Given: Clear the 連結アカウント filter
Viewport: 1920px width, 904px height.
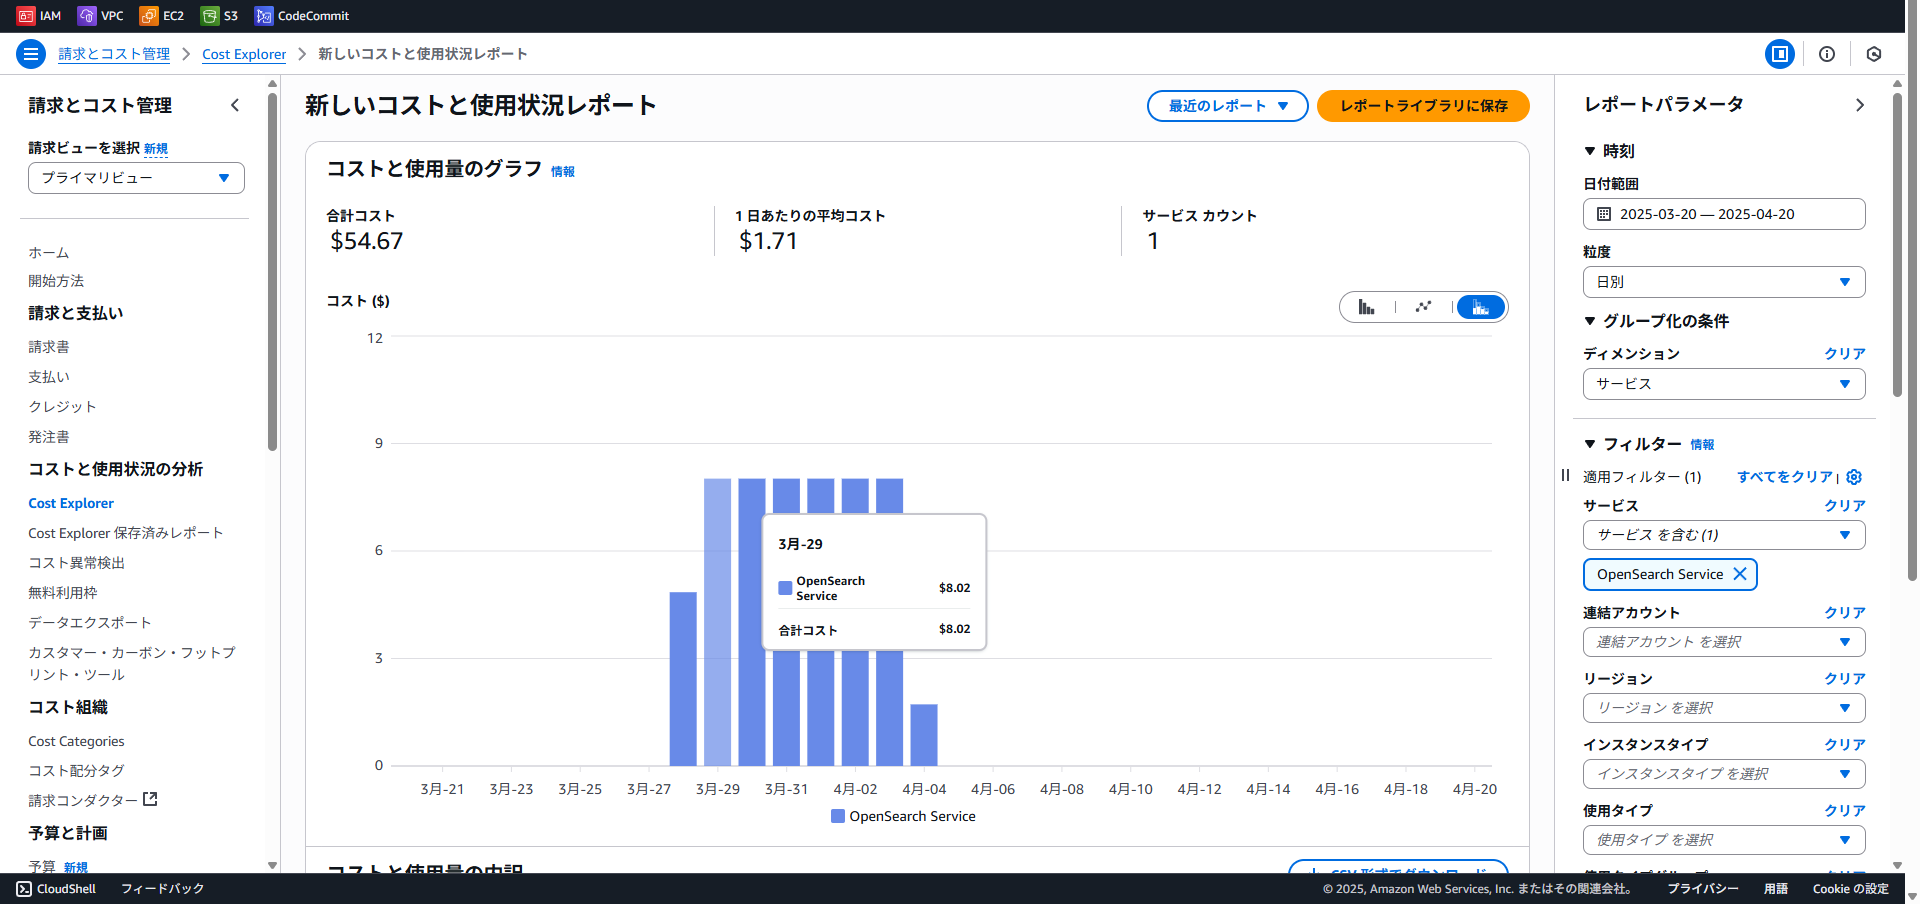Looking at the screenshot, I should coord(1845,613).
